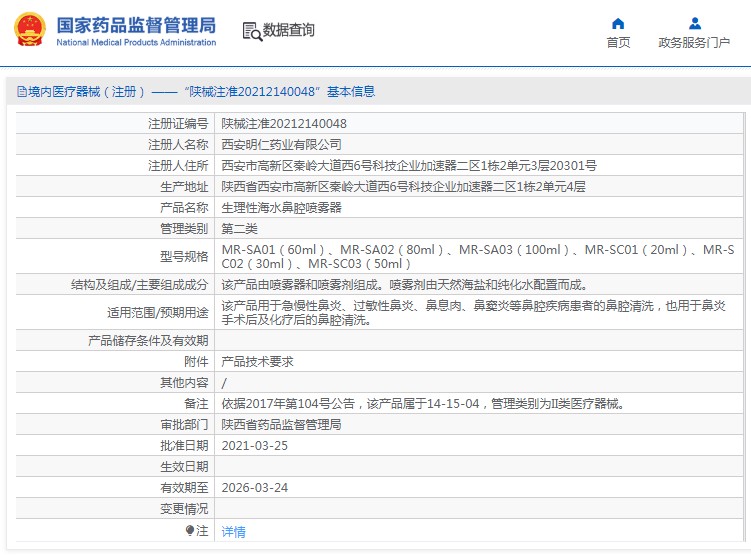Click the heading 陕械注准20212140048 基本信息

pos(279,91)
